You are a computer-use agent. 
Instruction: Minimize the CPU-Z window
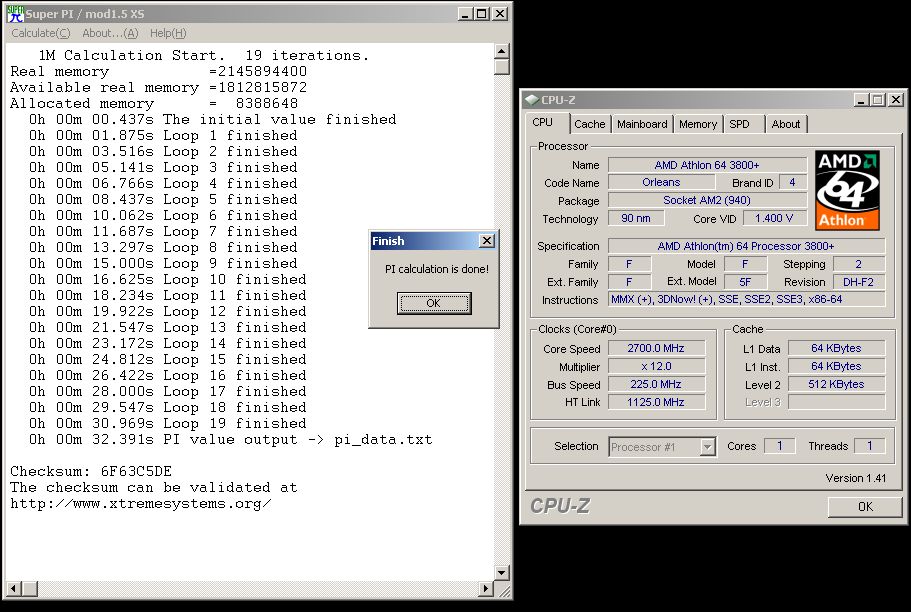click(x=861, y=100)
